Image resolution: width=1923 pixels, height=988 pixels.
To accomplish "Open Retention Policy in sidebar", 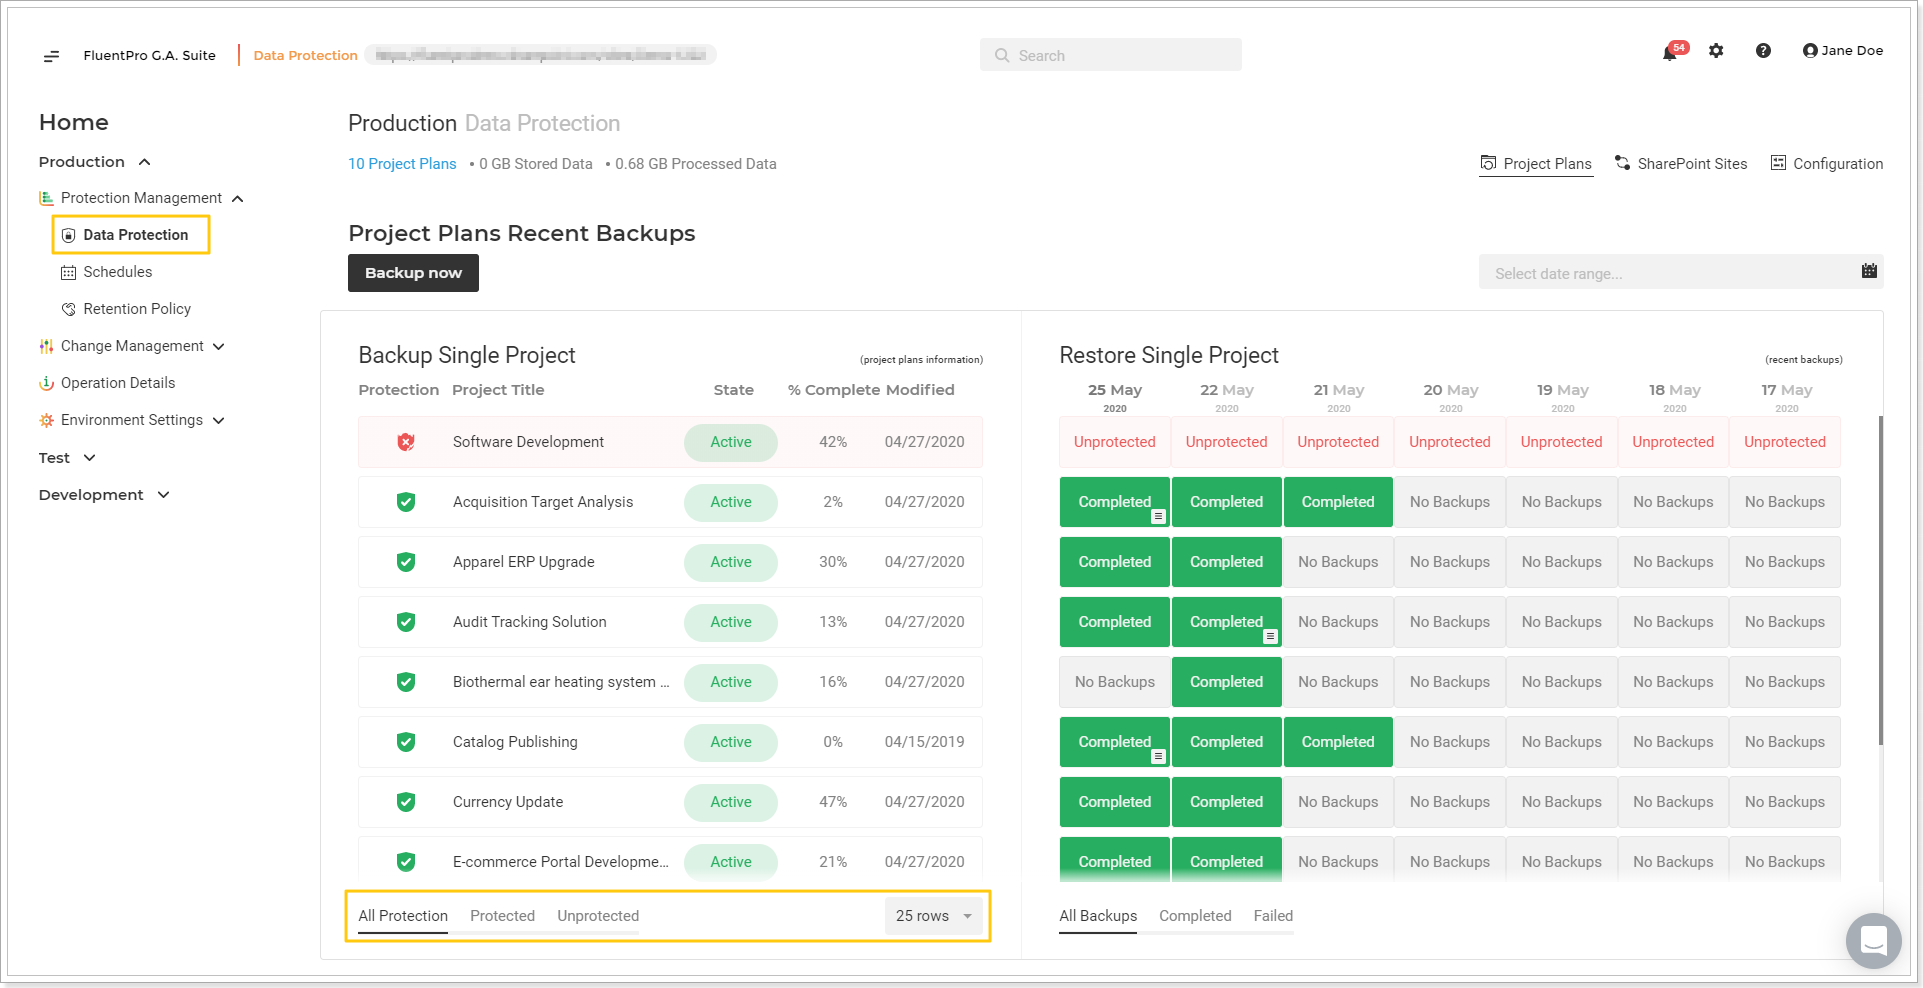I will coord(137,309).
